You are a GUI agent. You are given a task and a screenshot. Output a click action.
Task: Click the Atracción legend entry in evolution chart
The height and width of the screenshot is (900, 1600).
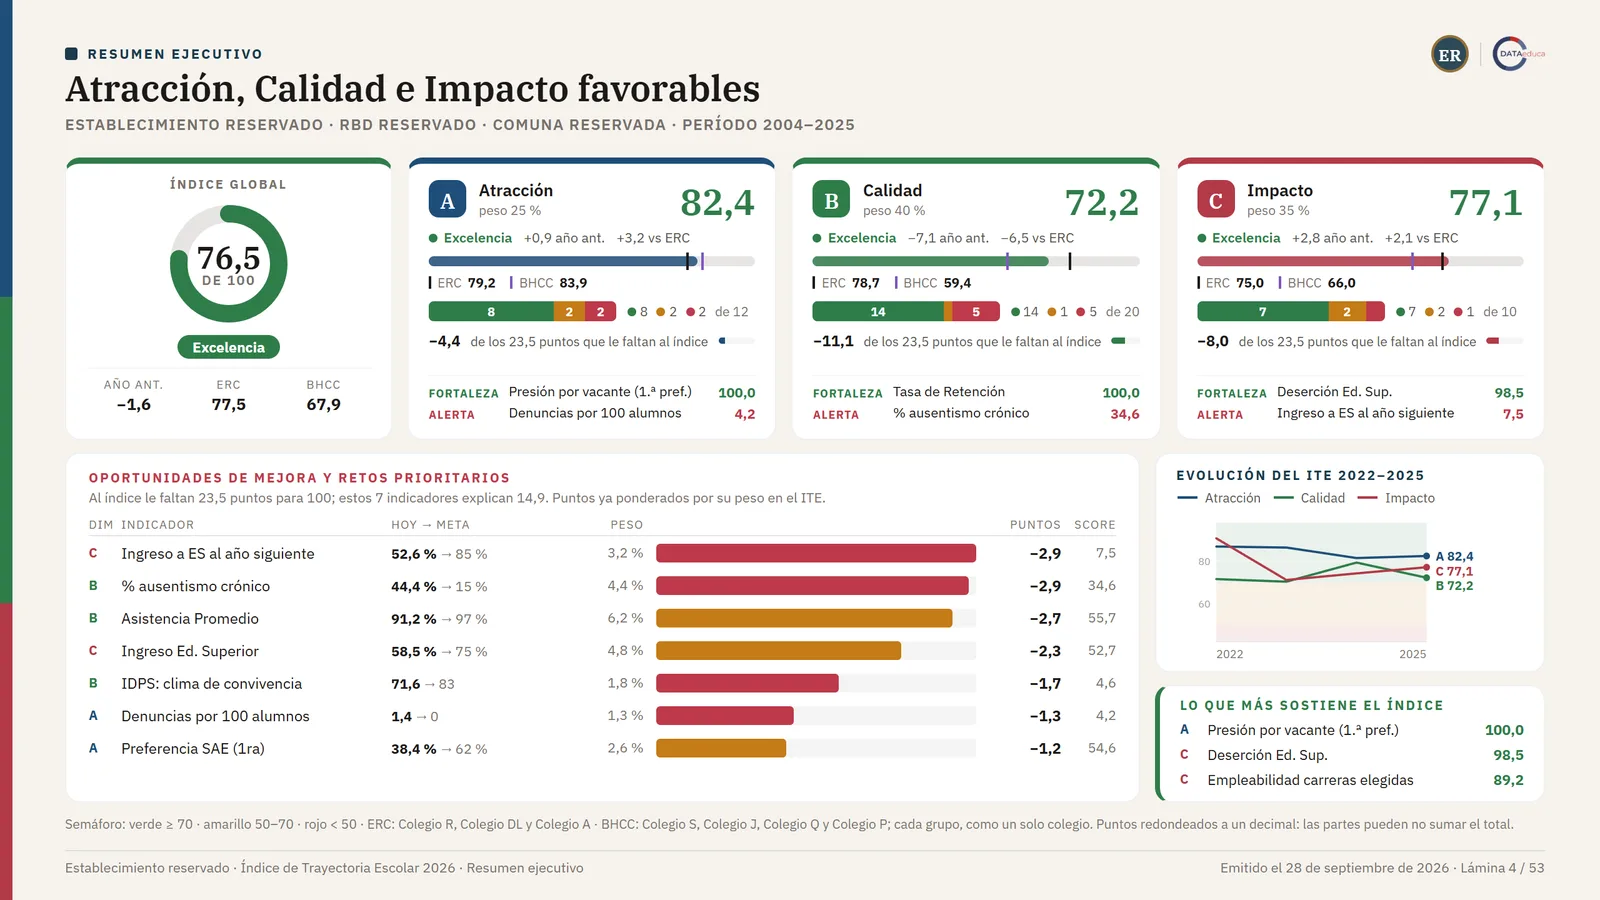coord(1219,498)
